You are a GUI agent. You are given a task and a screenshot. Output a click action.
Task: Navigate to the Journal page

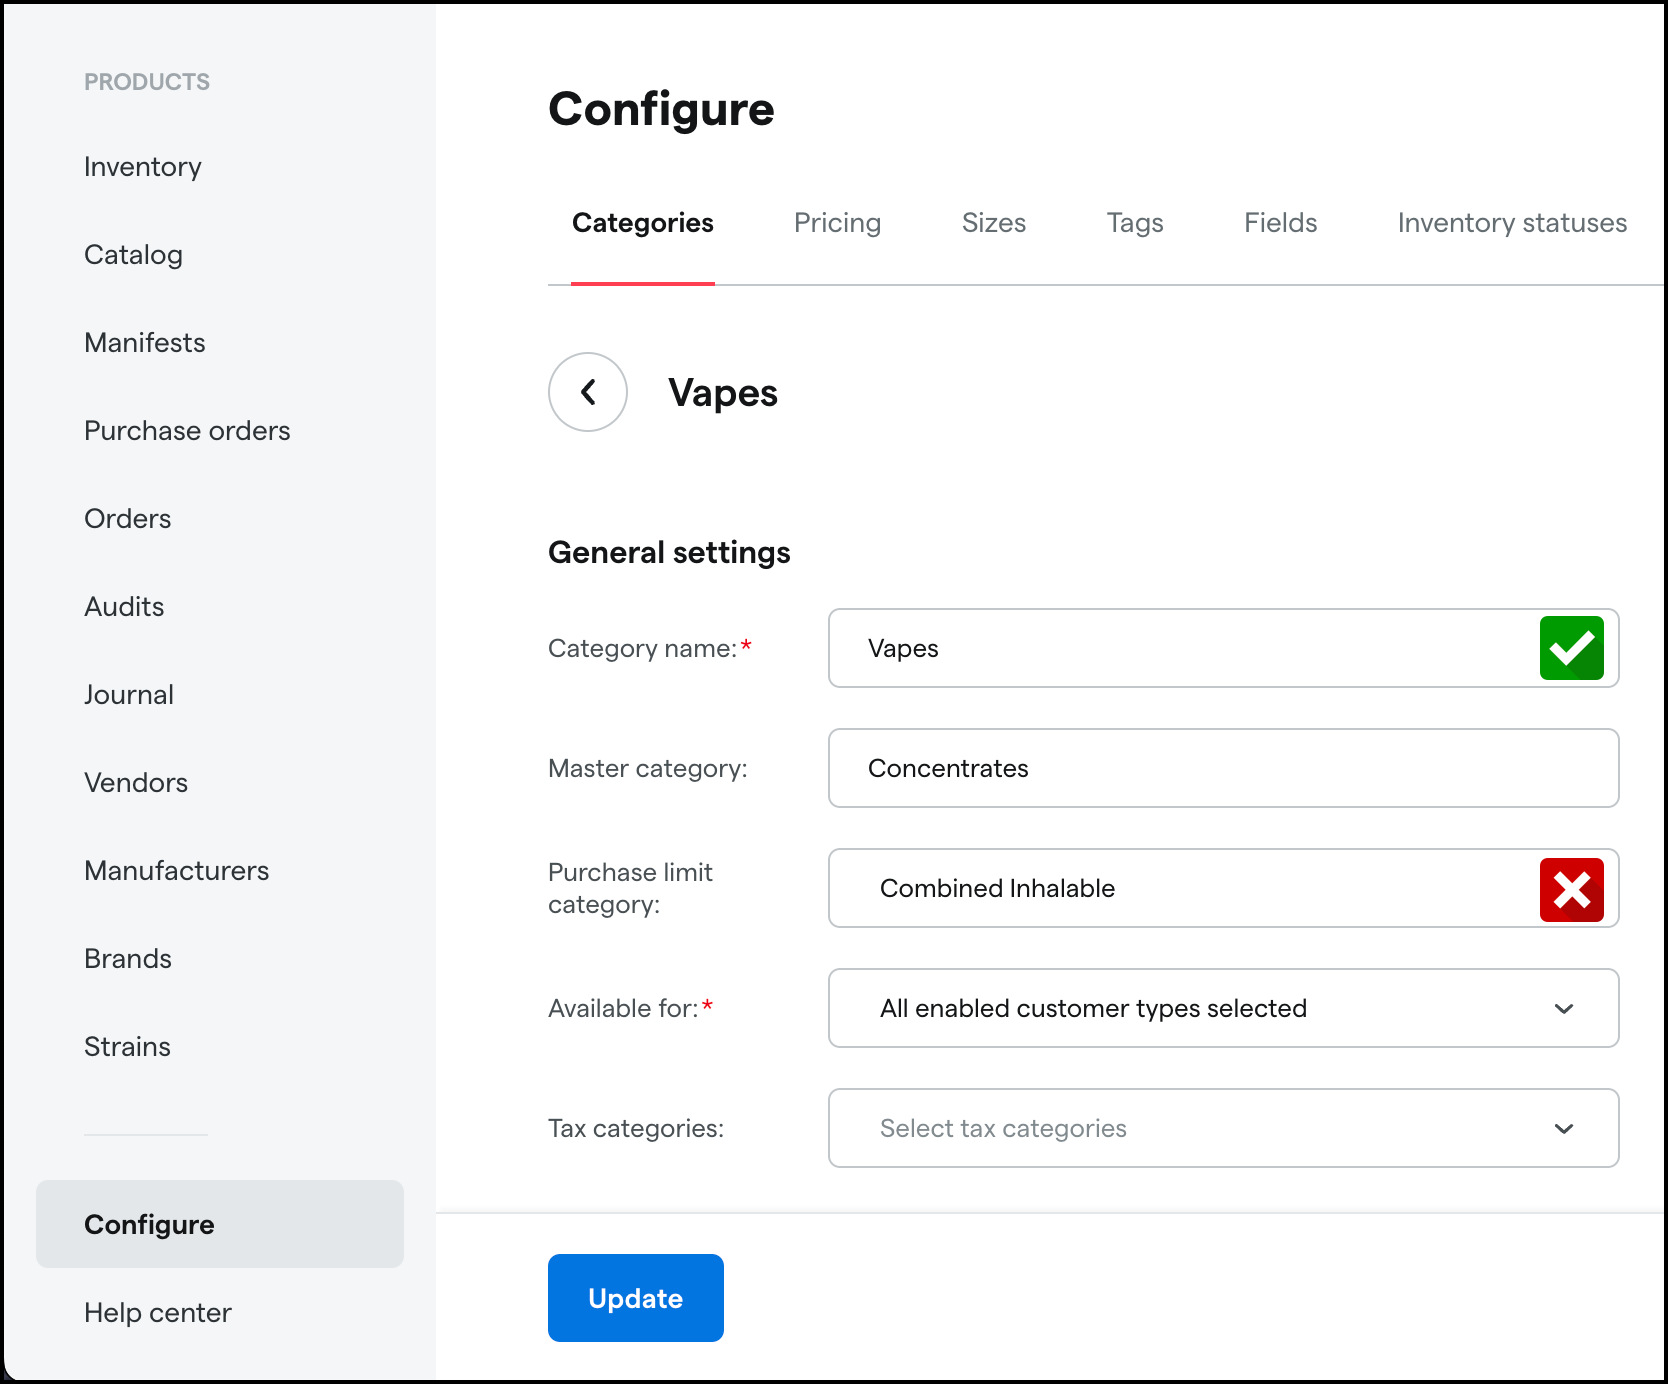click(x=128, y=694)
